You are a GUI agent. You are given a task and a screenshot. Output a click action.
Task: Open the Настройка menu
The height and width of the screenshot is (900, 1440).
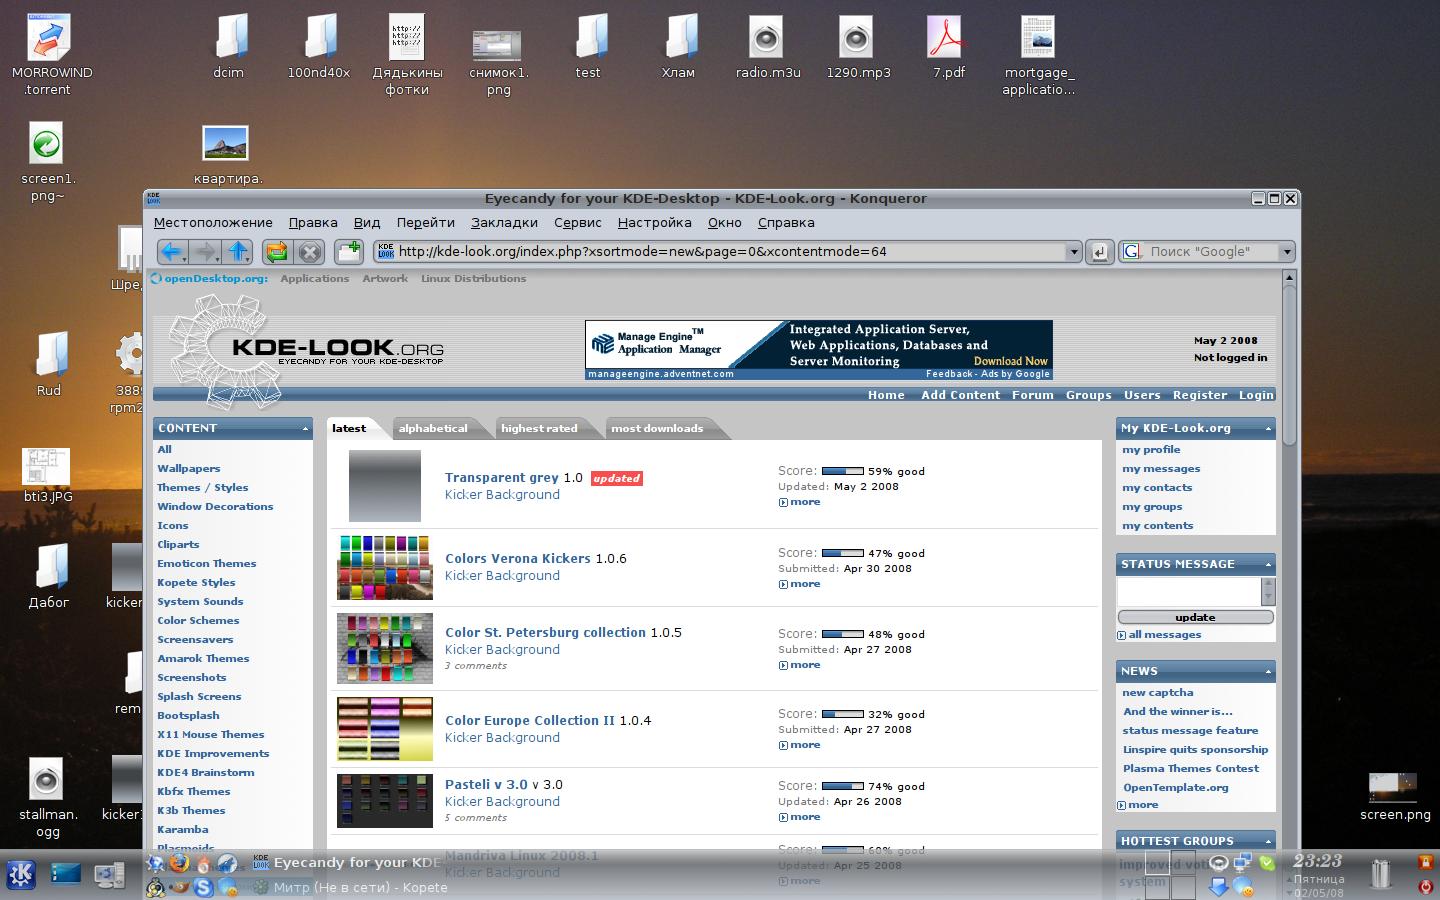(654, 223)
